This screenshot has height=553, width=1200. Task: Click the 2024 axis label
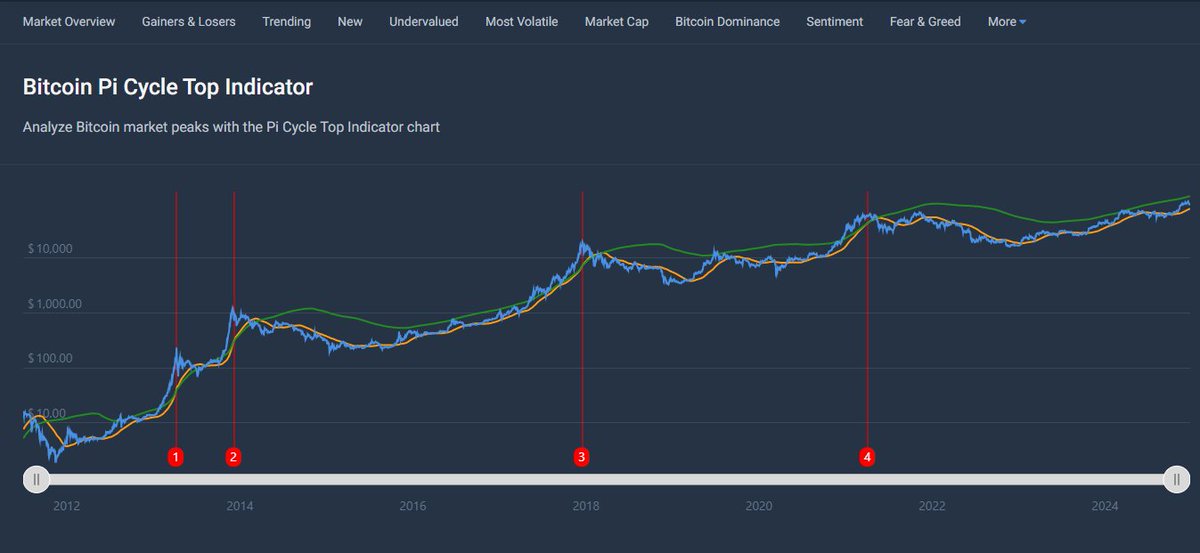(x=1105, y=506)
